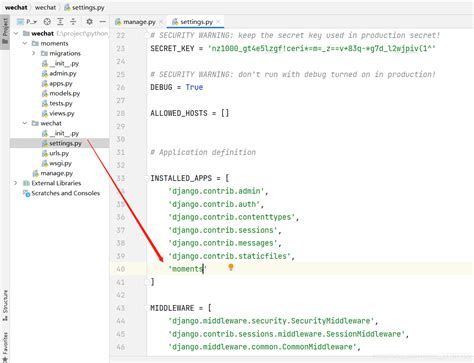474x363 pixels.
Task: Select urls.py in the project tree
Action: (x=55, y=153)
